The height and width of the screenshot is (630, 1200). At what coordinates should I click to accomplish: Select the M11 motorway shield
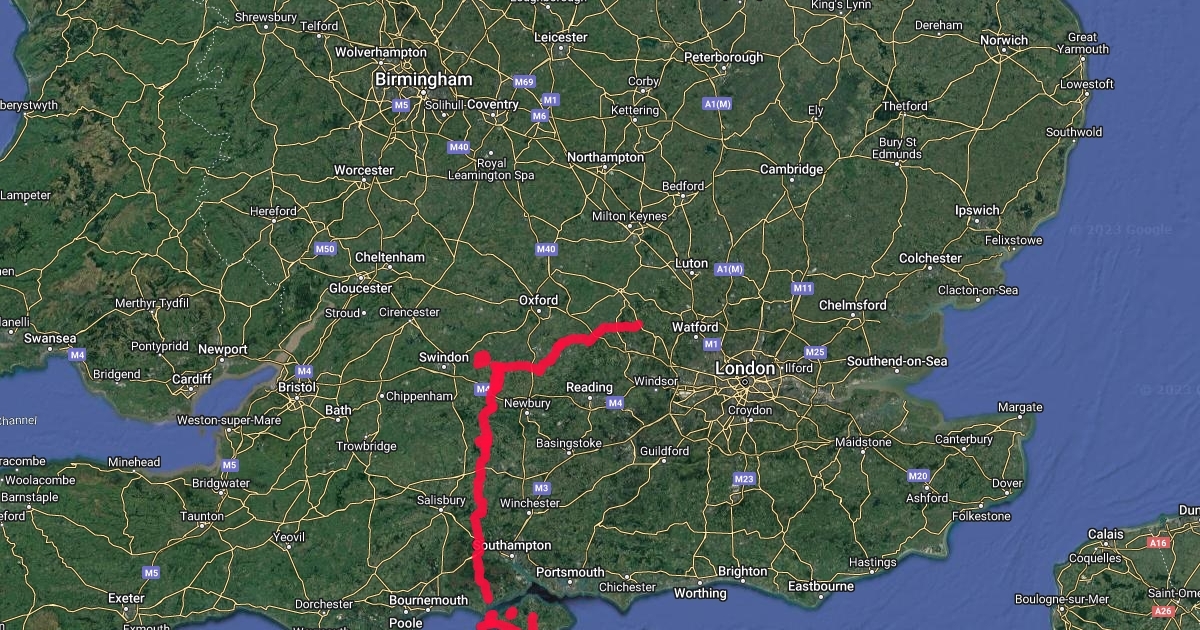tap(802, 289)
